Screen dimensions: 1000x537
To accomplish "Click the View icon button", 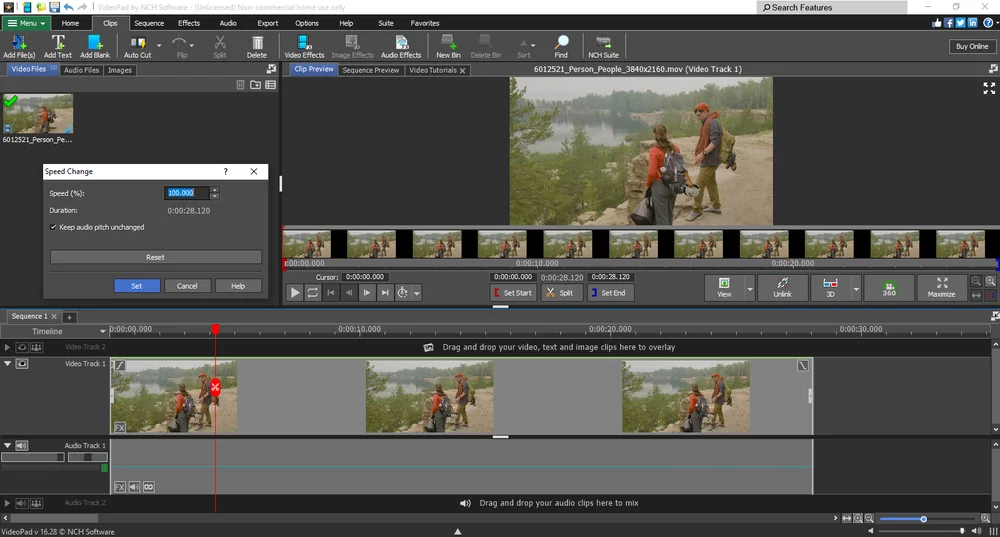I will tap(724, 288).
